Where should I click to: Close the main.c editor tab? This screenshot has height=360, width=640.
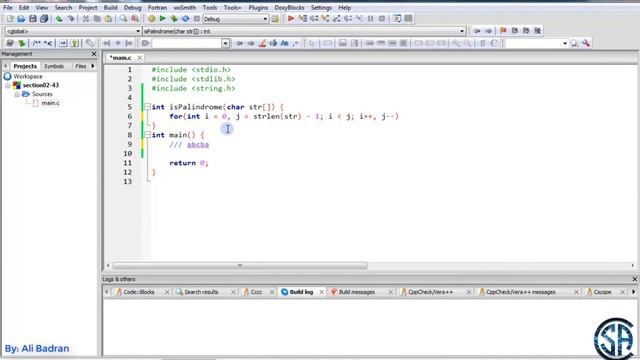140,58
